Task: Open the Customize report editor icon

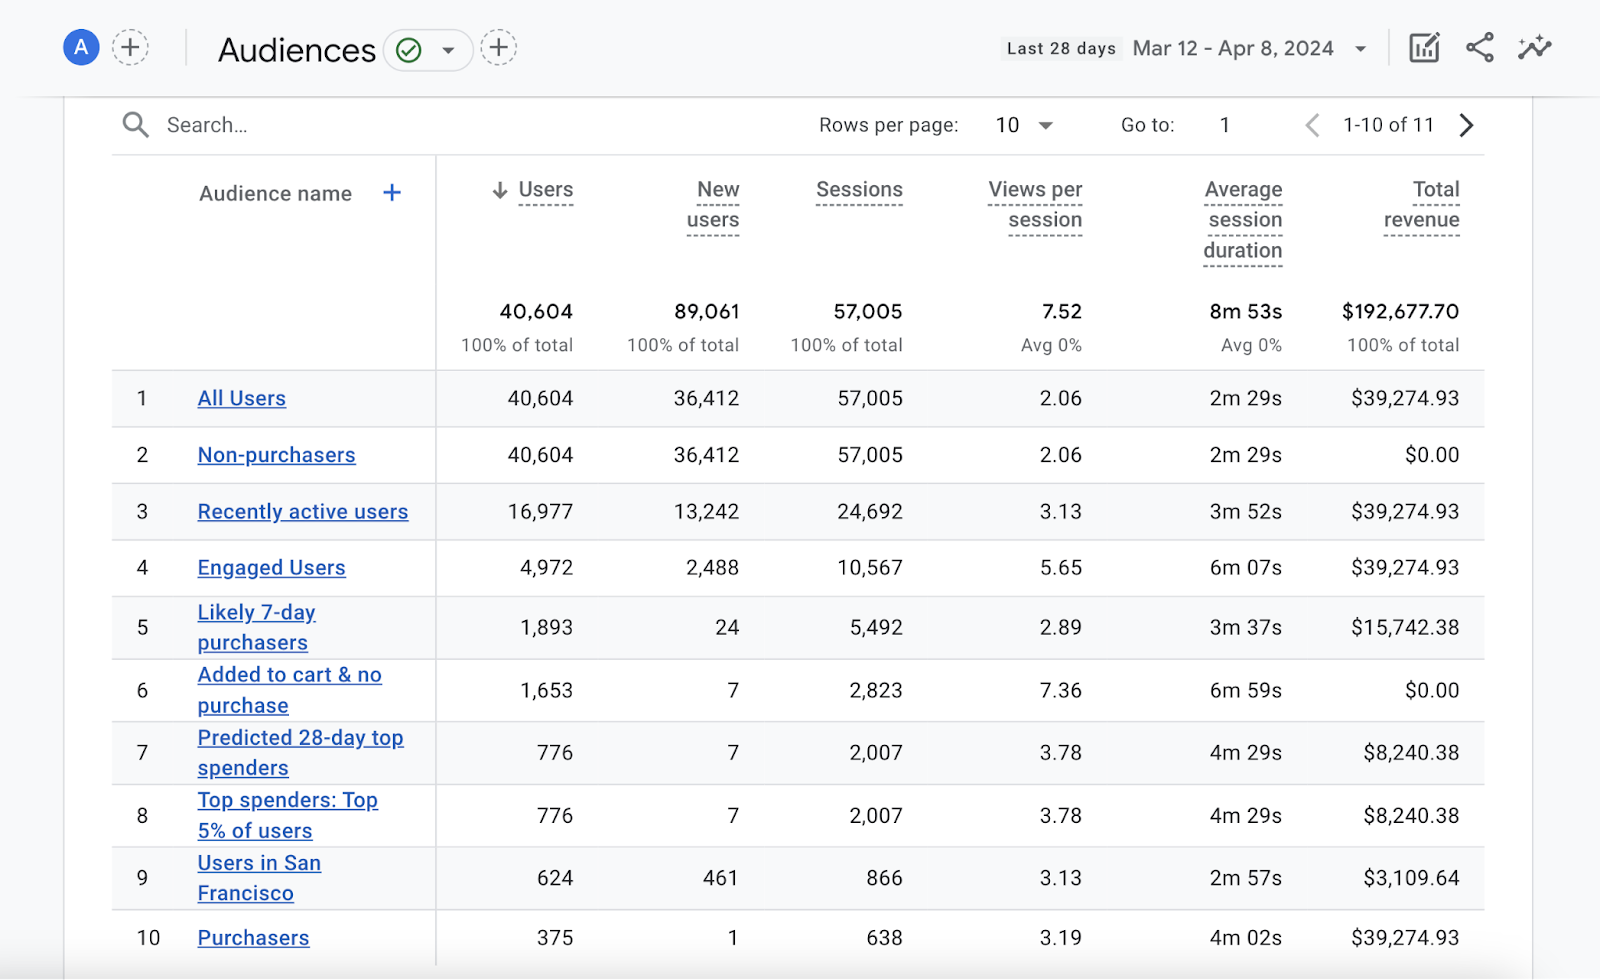Action: pos(1424,47)
